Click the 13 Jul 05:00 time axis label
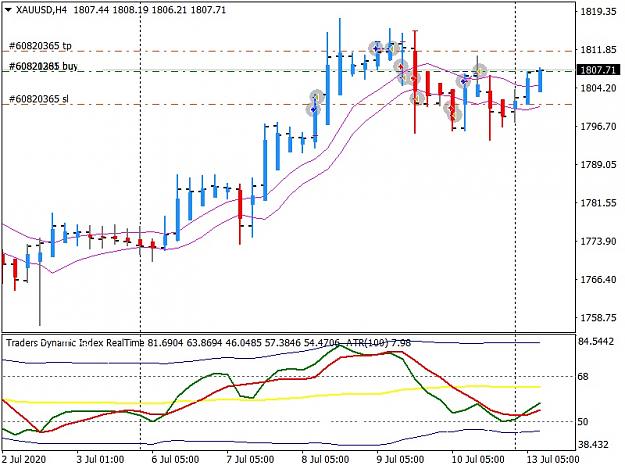Viewport: 625px width, 469px height. (552, 459)
